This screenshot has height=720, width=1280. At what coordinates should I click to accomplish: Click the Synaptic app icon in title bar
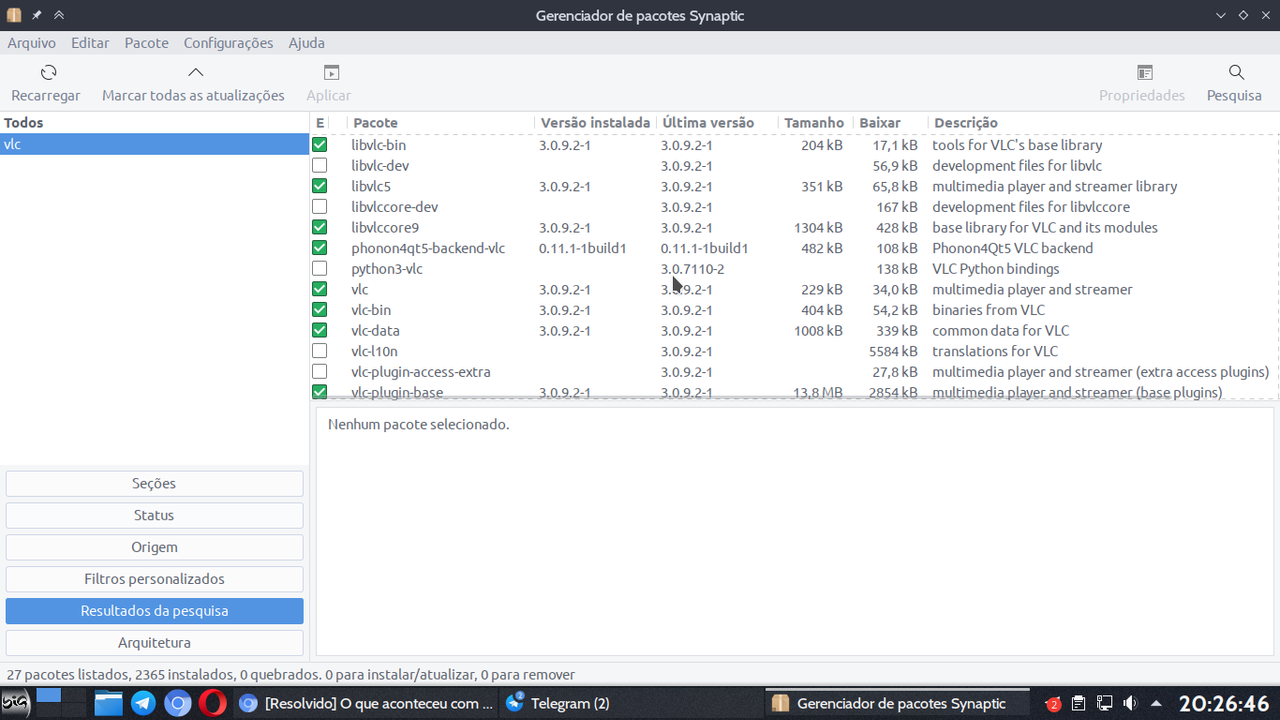pyautogui.click(x=14, y=15)
